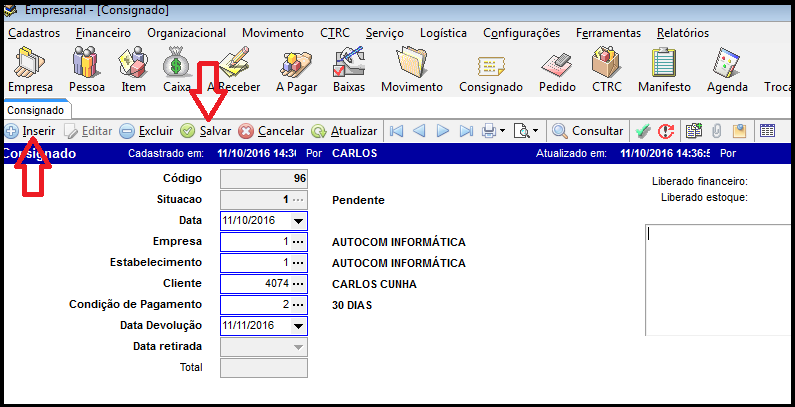Screen dimensions: 795x407
Task: Open the Financeiro menu
Action: (103, 33)
